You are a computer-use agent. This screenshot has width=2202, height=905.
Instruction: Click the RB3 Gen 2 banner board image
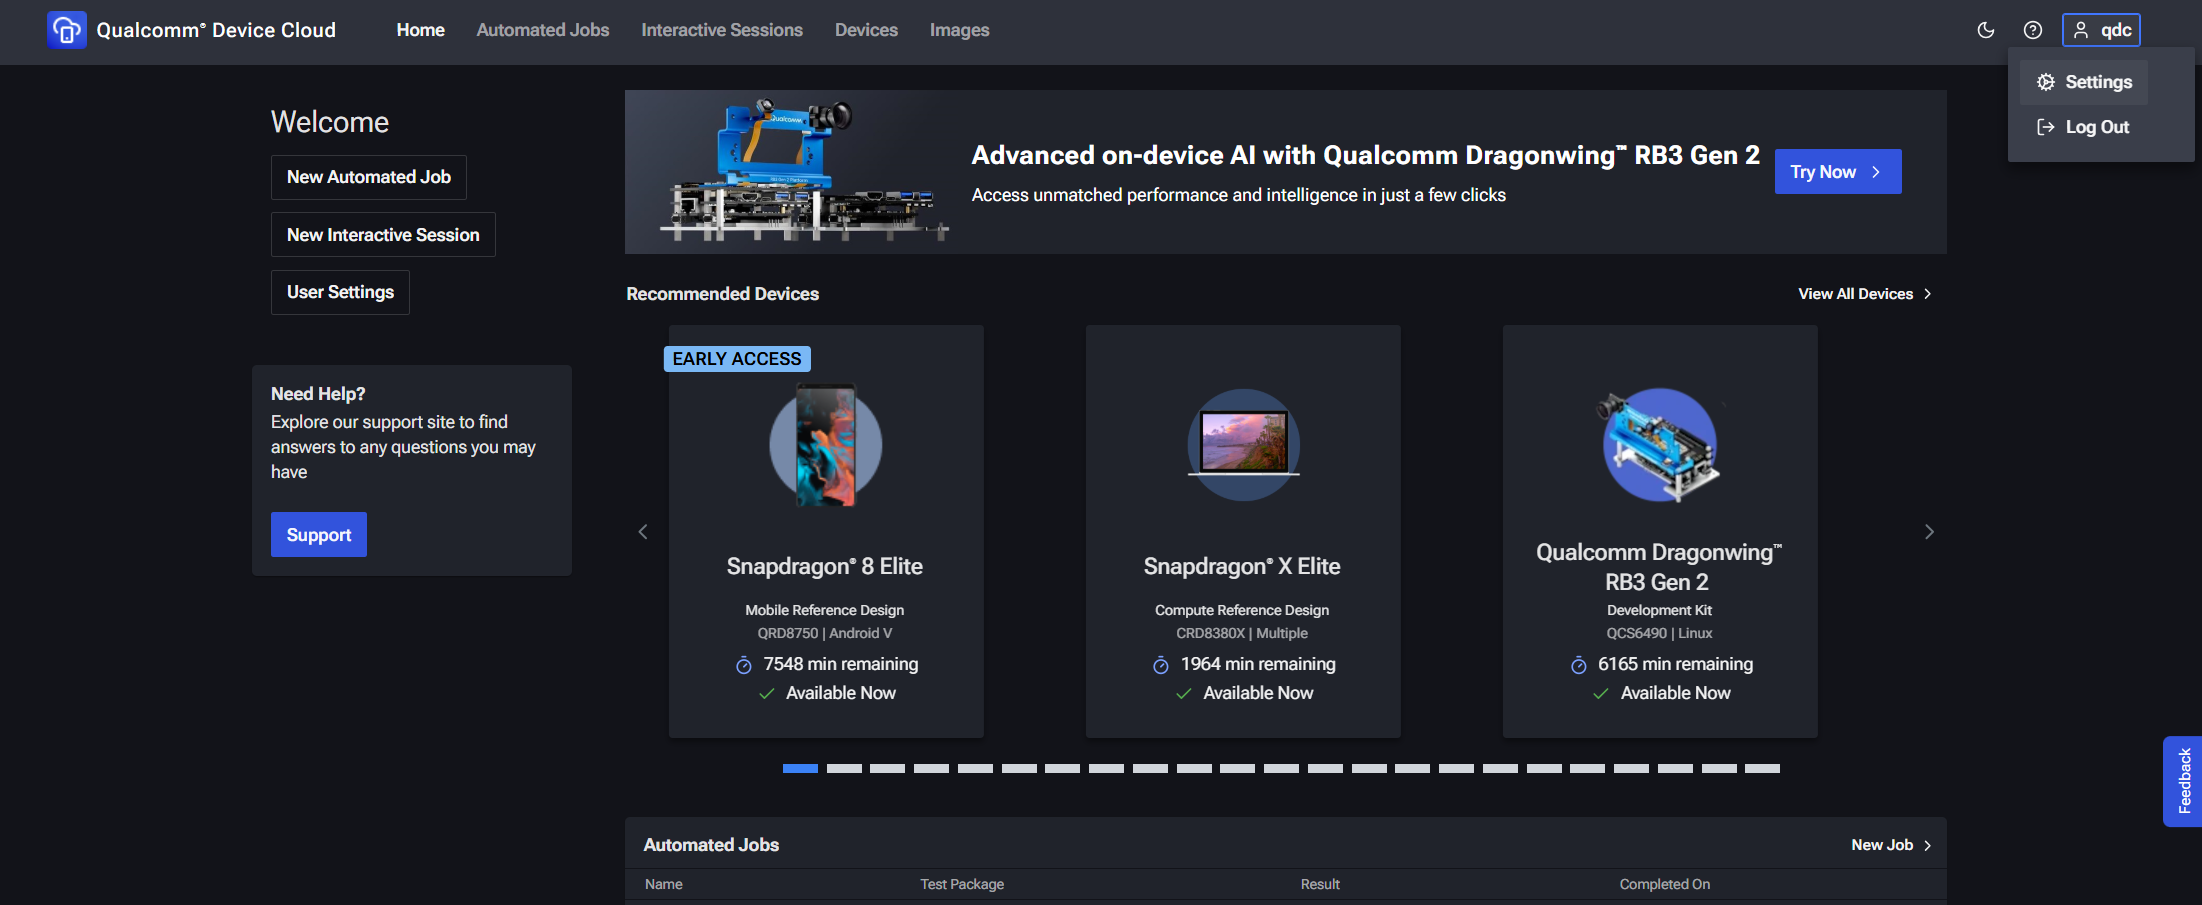point(803,171)
